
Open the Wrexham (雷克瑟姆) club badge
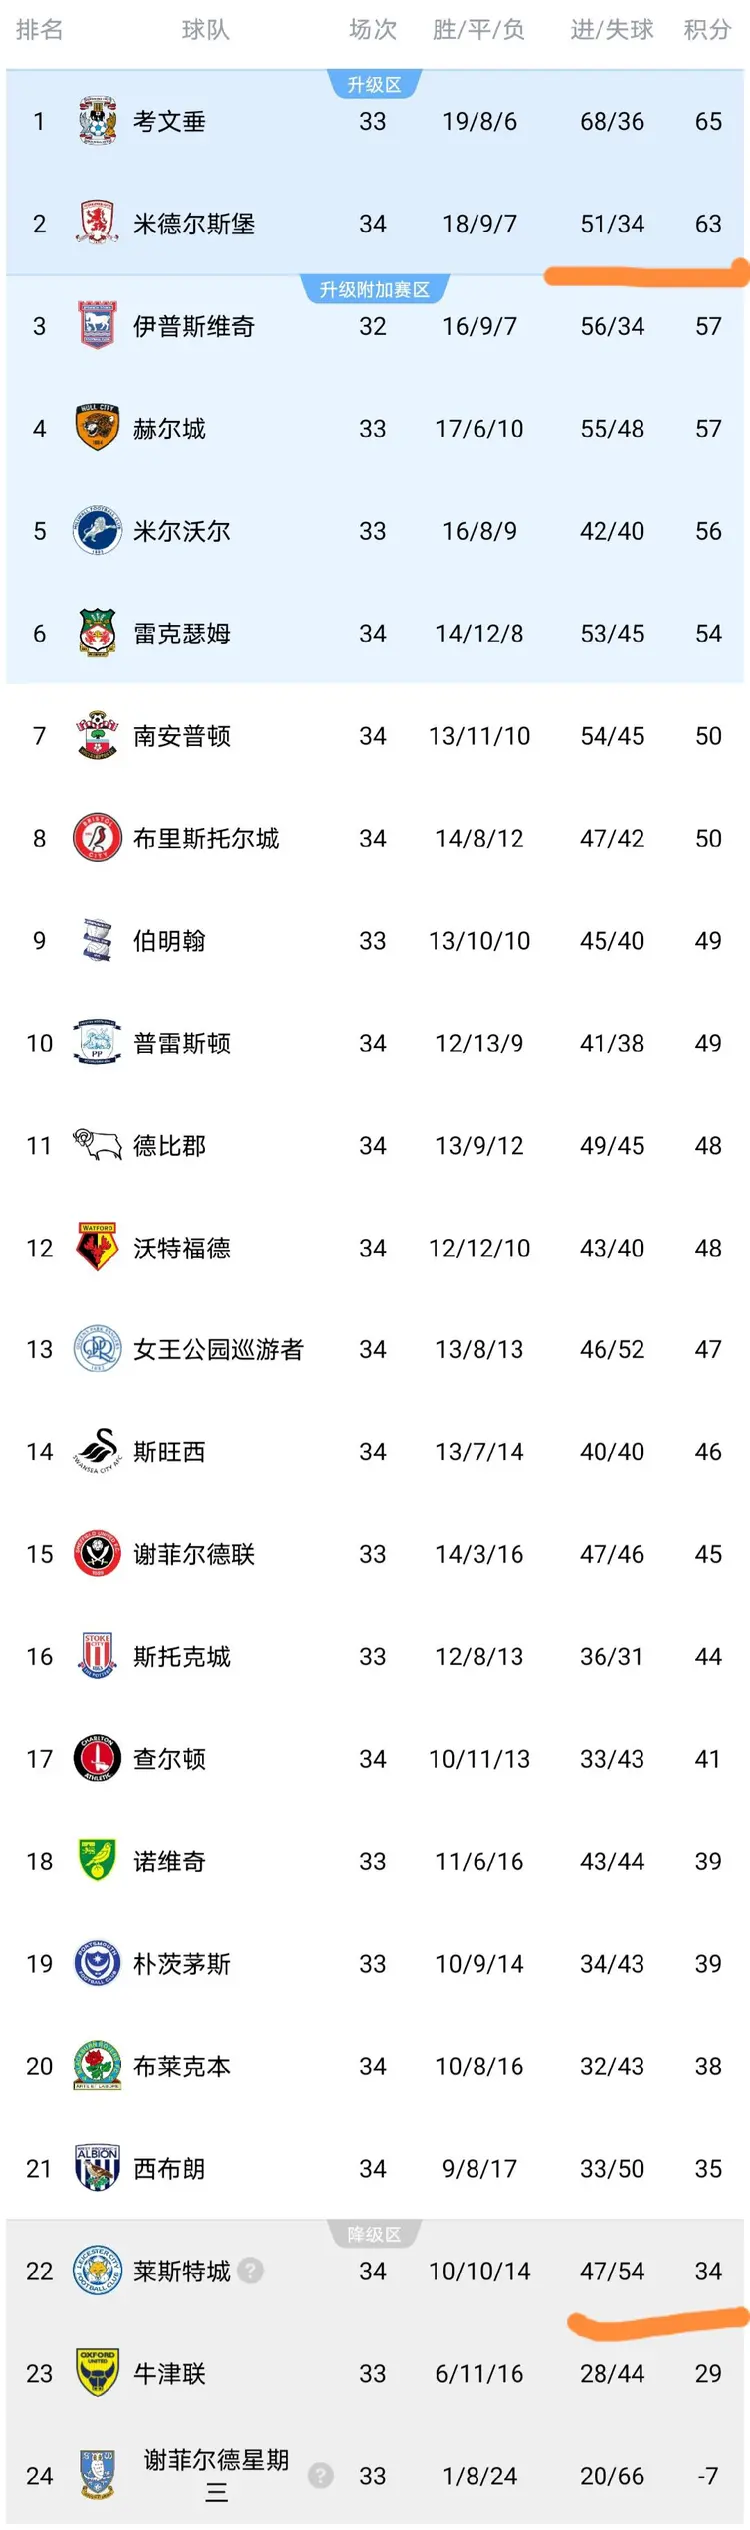coord(97,633)
